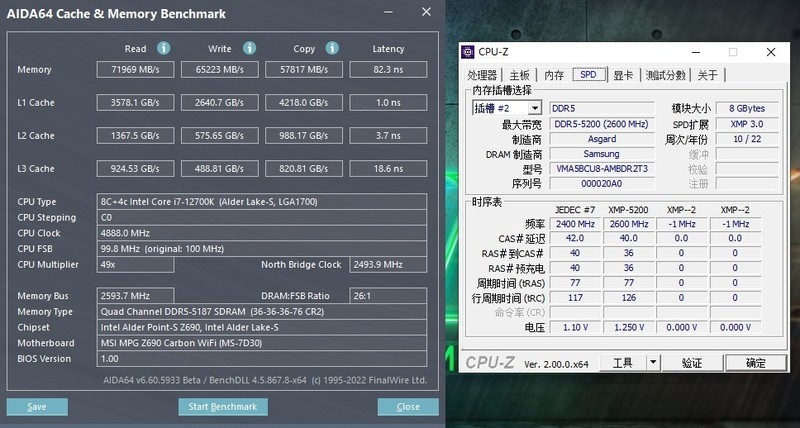Click Memory Write value 65223 MB/s

[x=220, y=69]
